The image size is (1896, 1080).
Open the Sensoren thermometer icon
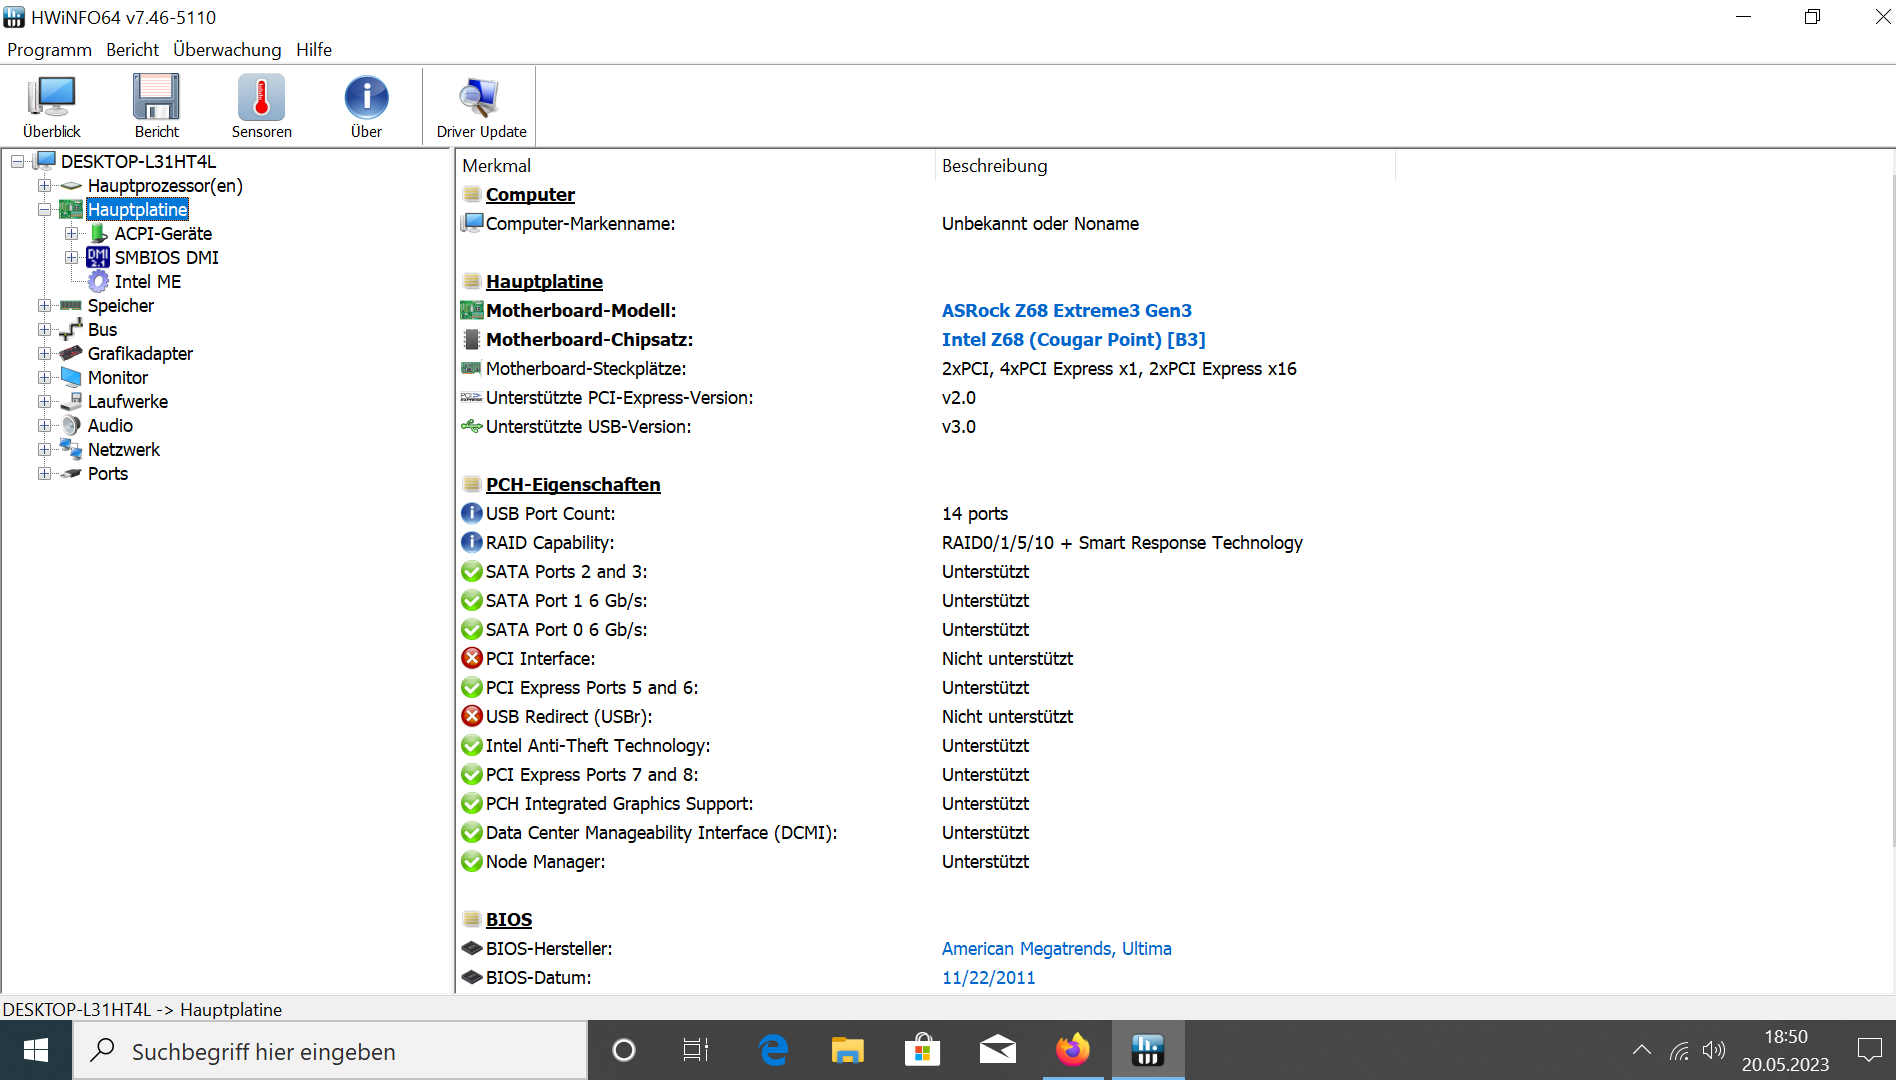click(x=262, y=106)
